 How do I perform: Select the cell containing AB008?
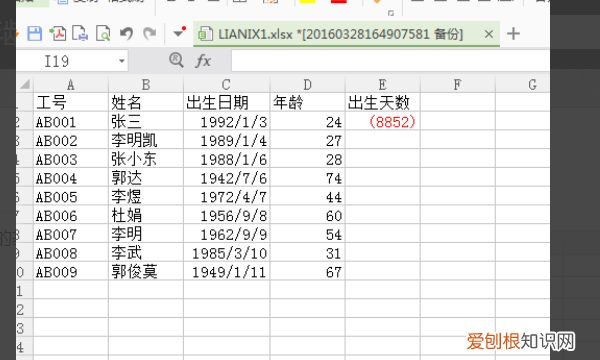[71, 252]
